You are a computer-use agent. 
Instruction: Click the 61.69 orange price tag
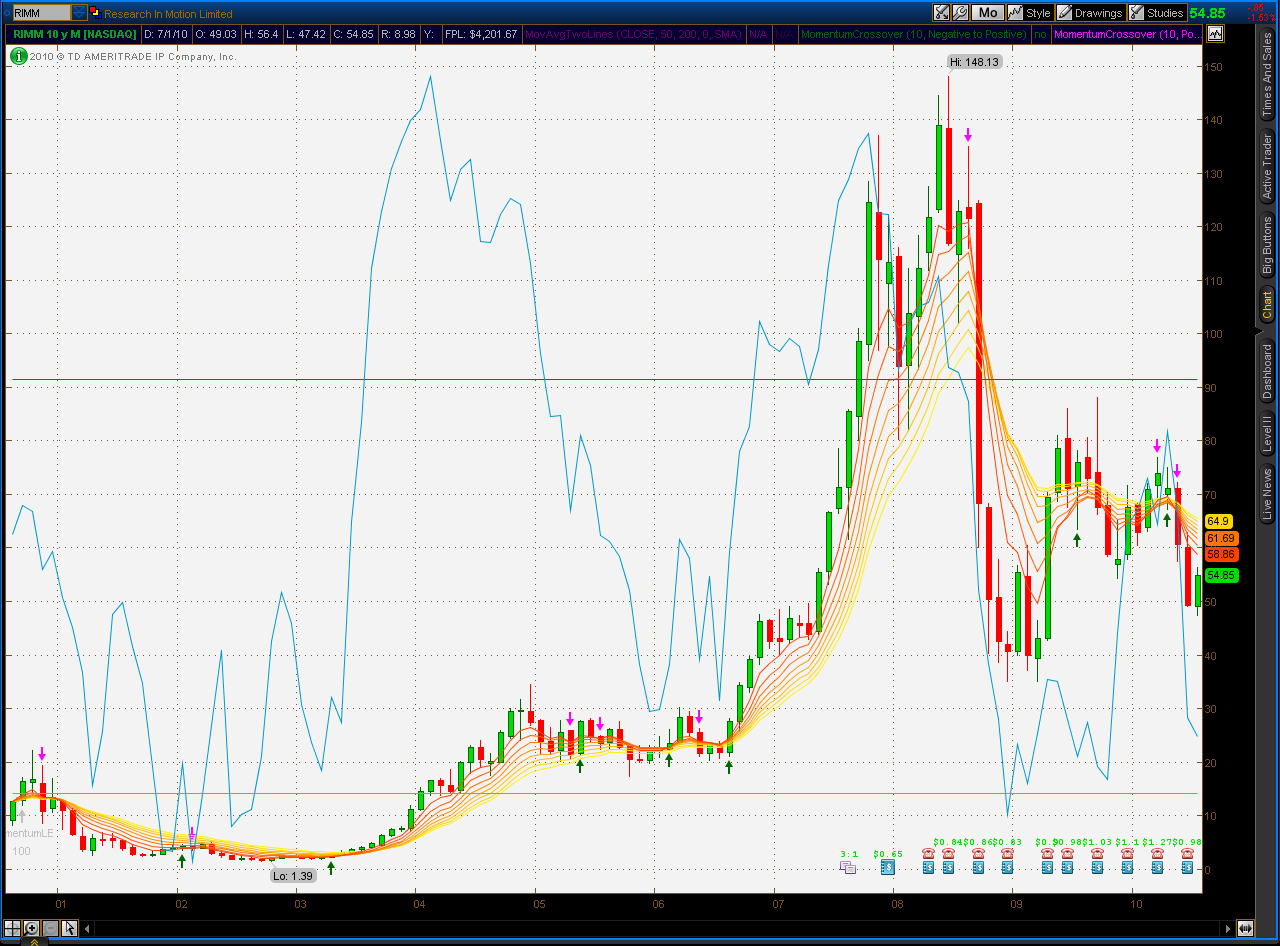tap(1221, 538)
